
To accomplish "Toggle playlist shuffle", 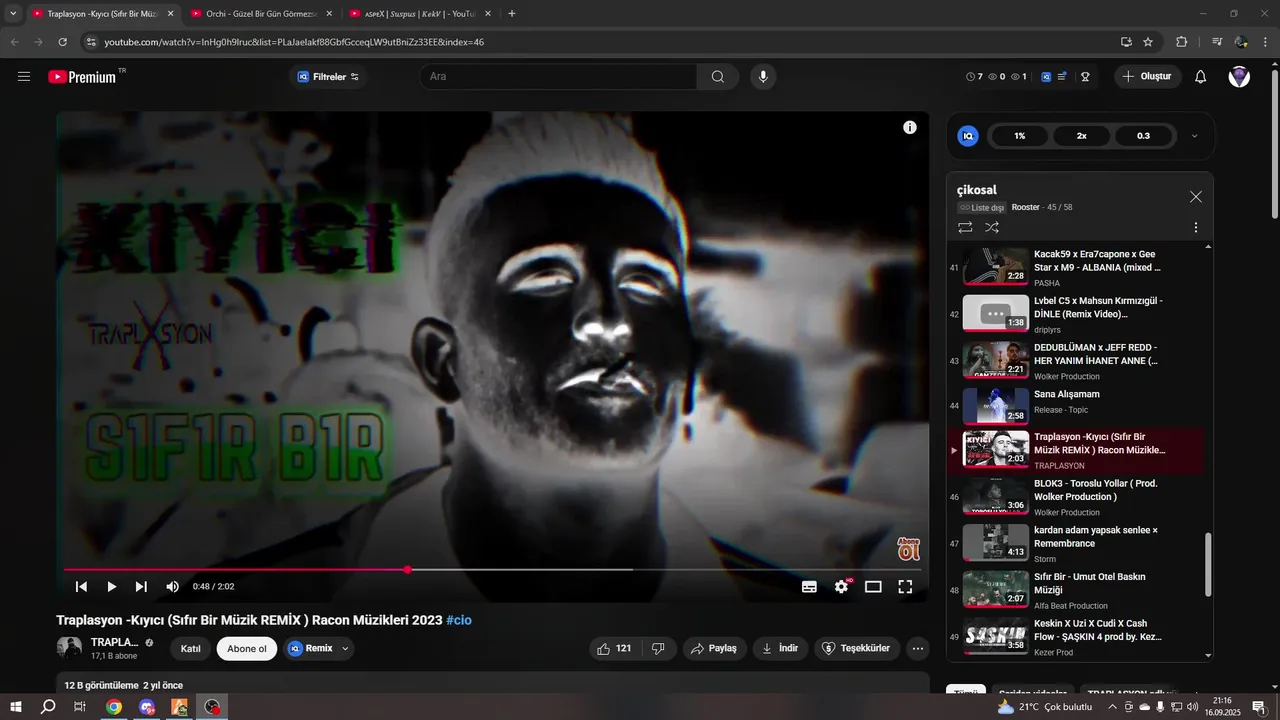I will coord(992,228).
